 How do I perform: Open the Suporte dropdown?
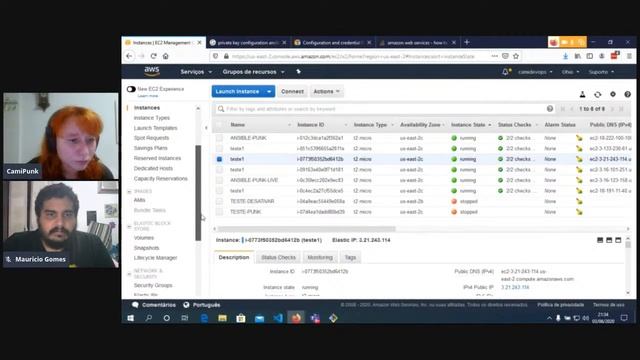coord(601,72)
